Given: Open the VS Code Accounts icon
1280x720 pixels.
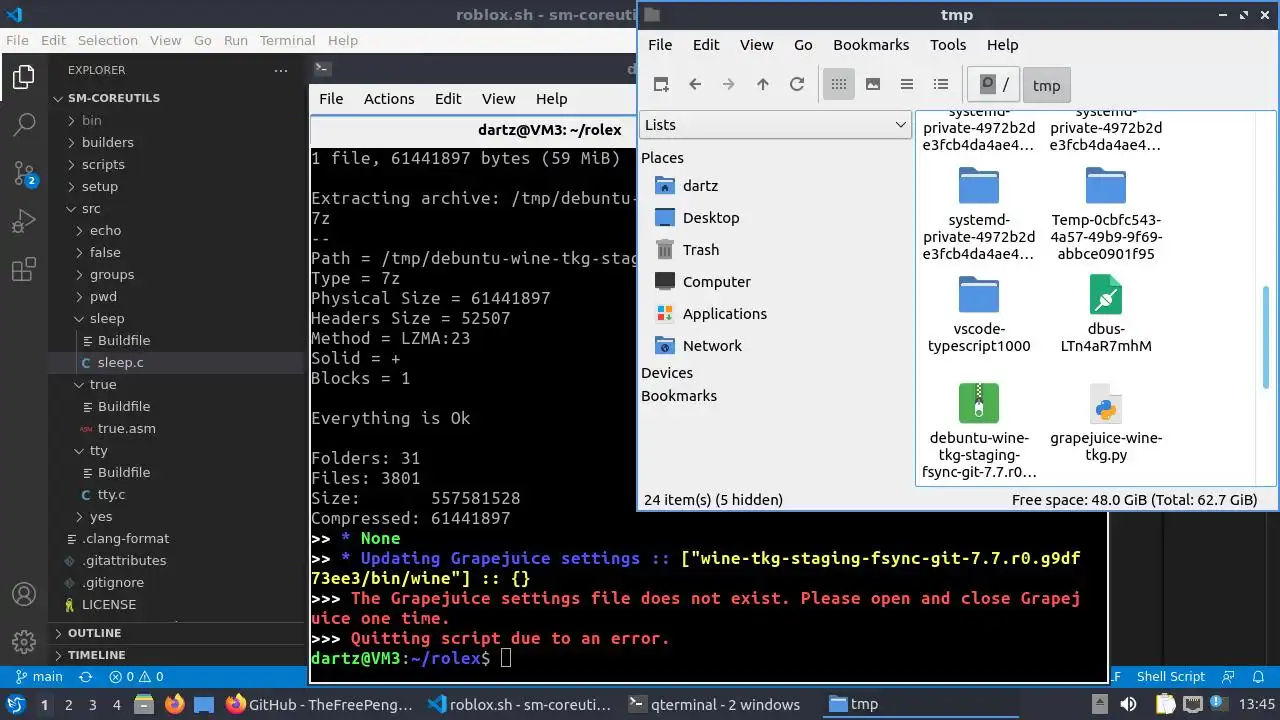Looking at the screenshot, I should [x=24, y=594].
